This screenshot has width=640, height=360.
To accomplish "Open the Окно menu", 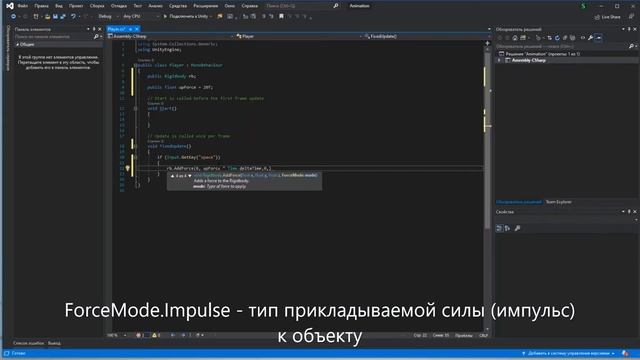I will [229, 6].
